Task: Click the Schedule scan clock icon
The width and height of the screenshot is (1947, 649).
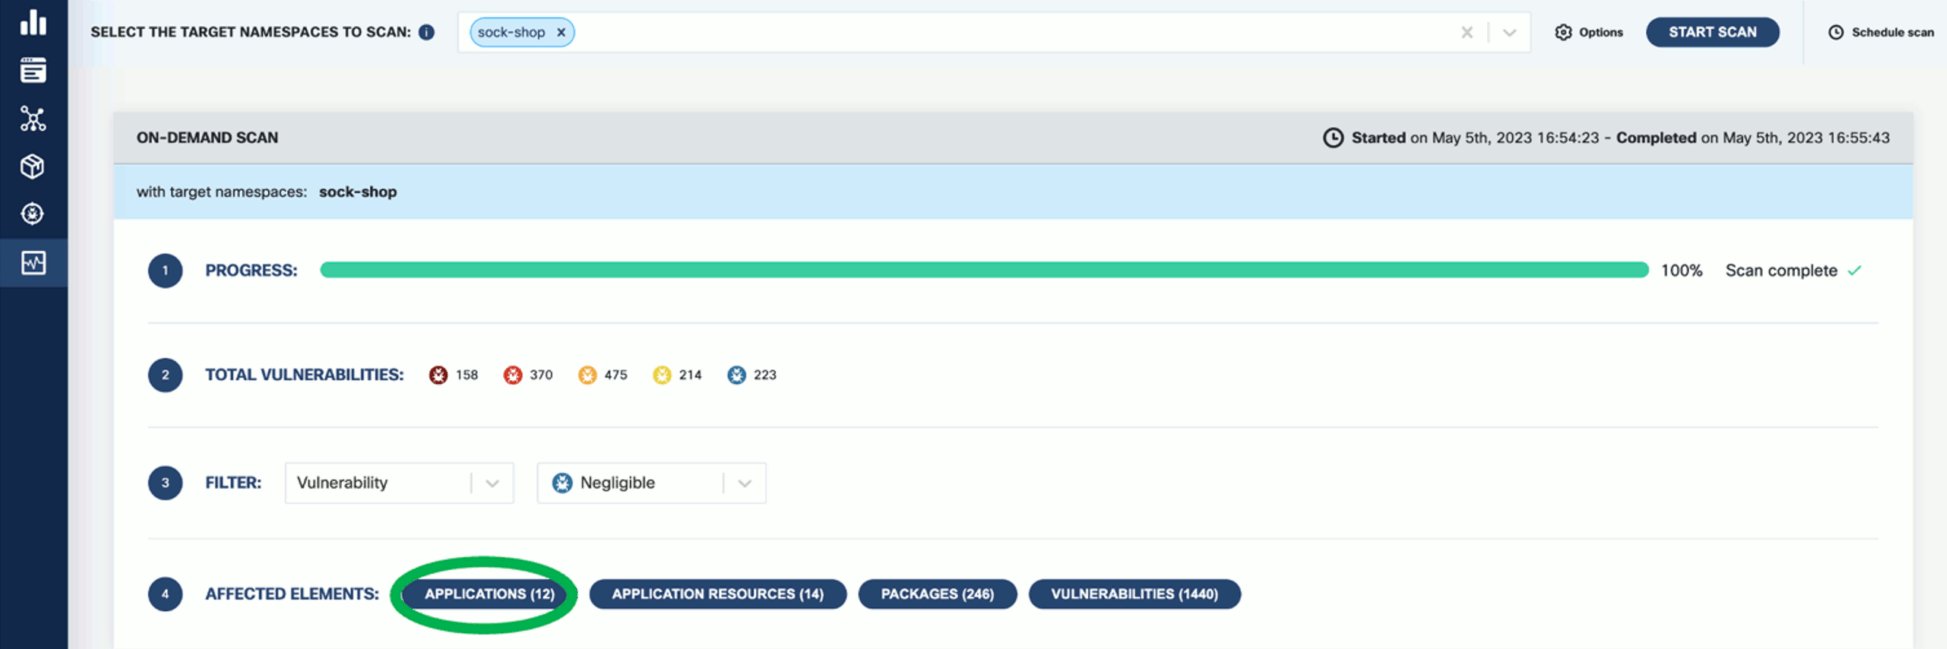Action: coord(1836,32)
